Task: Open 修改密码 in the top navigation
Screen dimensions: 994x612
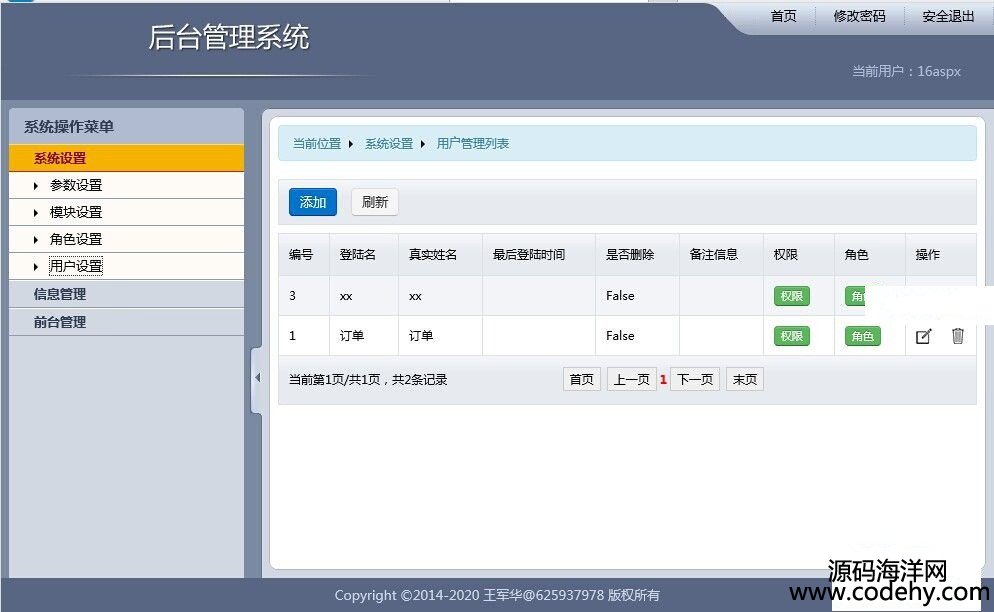Action: pyautogui.click(x=859, y=16)
